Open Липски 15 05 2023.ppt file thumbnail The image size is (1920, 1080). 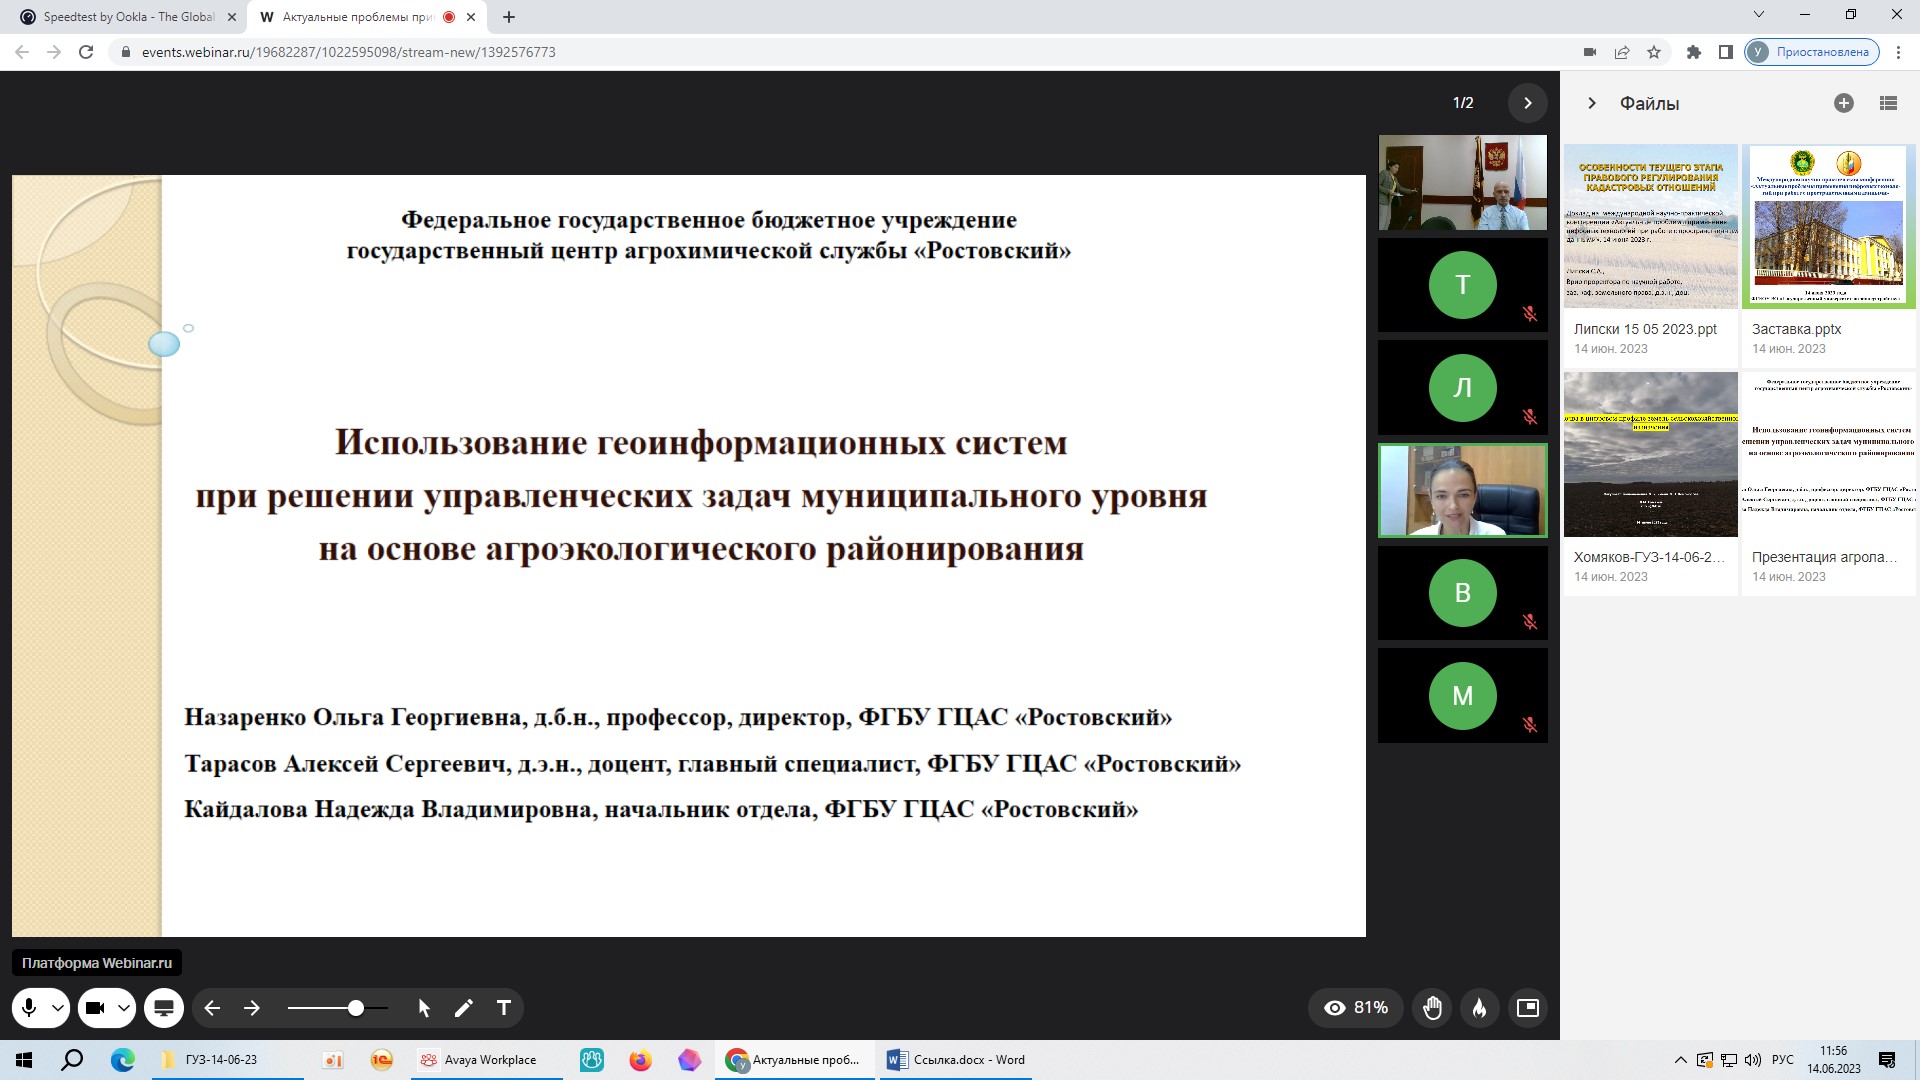1651,226
